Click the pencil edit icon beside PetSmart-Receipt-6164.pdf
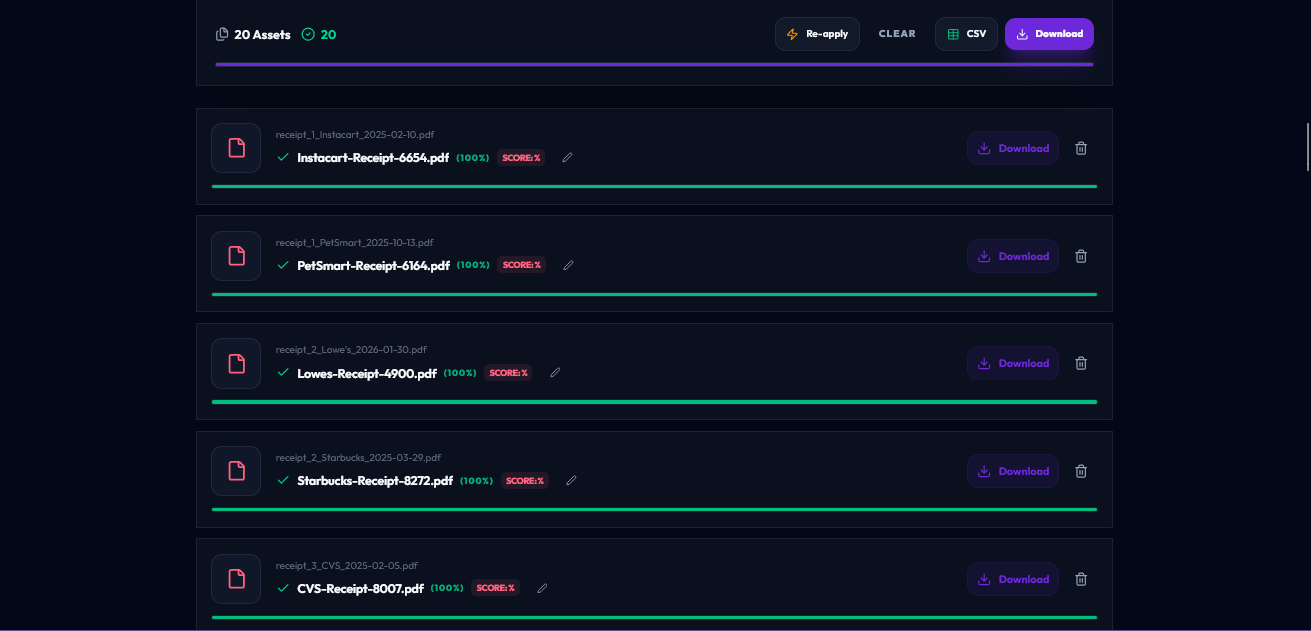1311x631 pixels. click(568, 265)
